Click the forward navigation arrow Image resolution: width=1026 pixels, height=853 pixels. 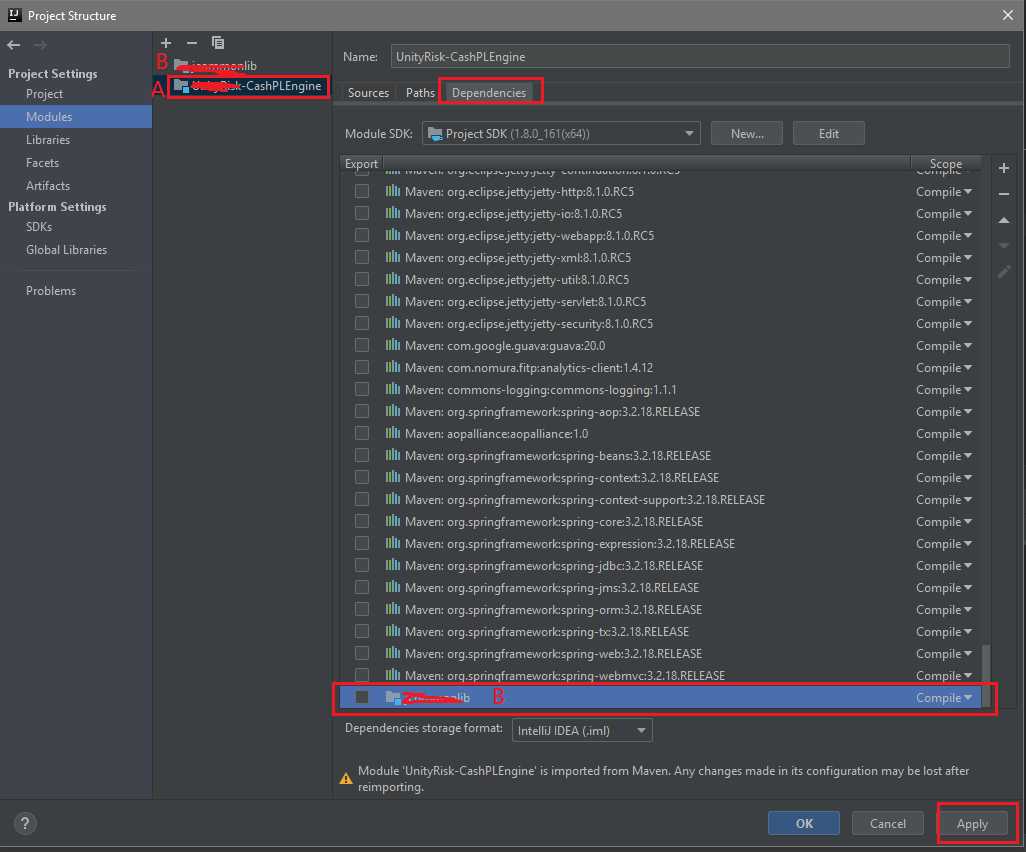pos(40,45)
